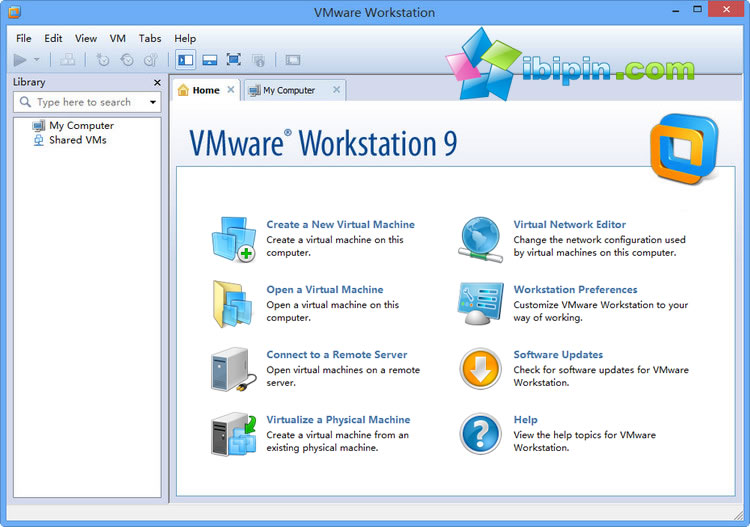
Task: Toggle the thumbnail bar toolbar button
Action: (x=210, y=60)
